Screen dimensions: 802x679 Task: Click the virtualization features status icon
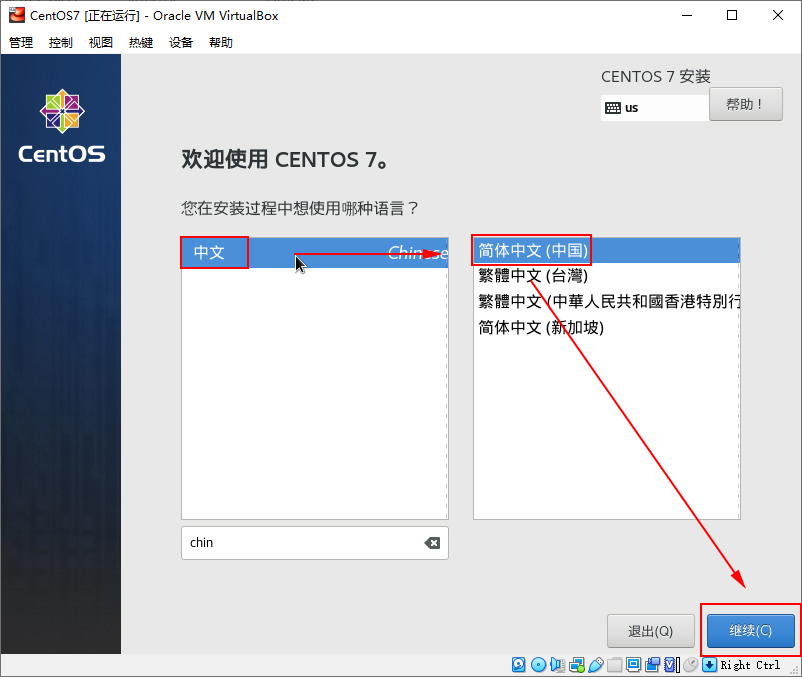672,664
